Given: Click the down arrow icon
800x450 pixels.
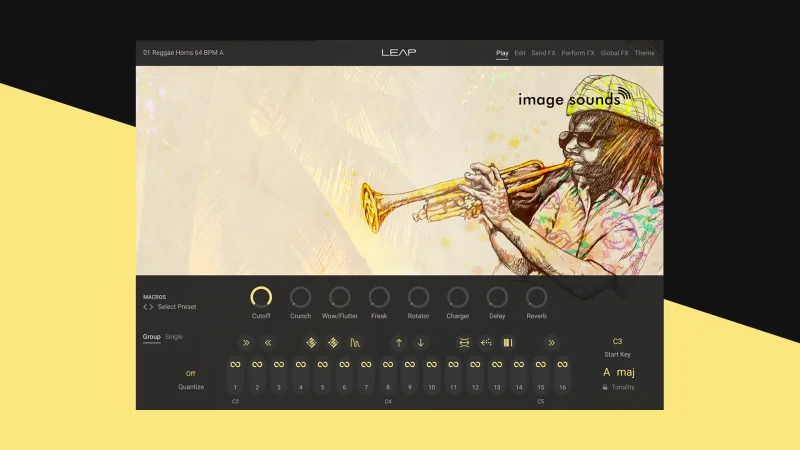Looking at the screenshot, I should [x=420, y=343].
